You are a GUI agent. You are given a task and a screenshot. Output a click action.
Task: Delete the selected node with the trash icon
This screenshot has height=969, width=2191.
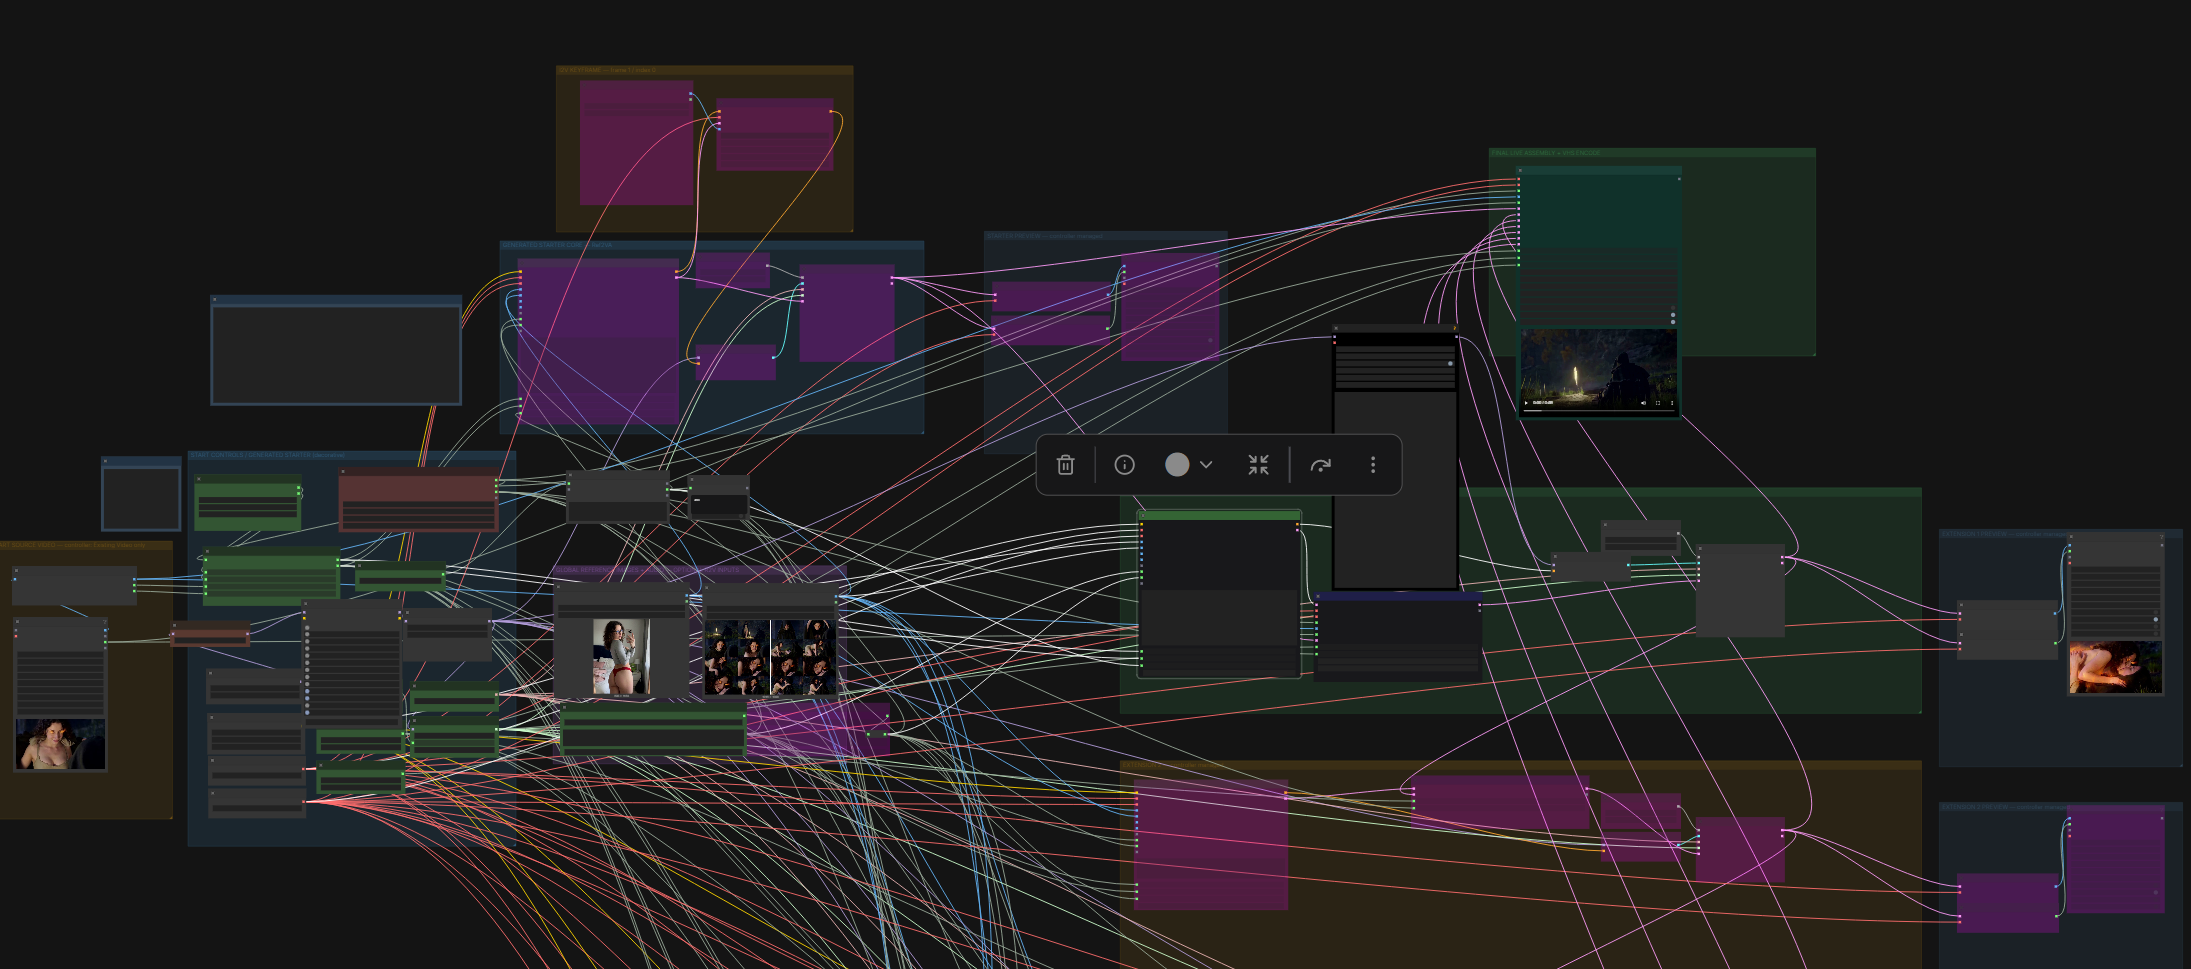1065,465
